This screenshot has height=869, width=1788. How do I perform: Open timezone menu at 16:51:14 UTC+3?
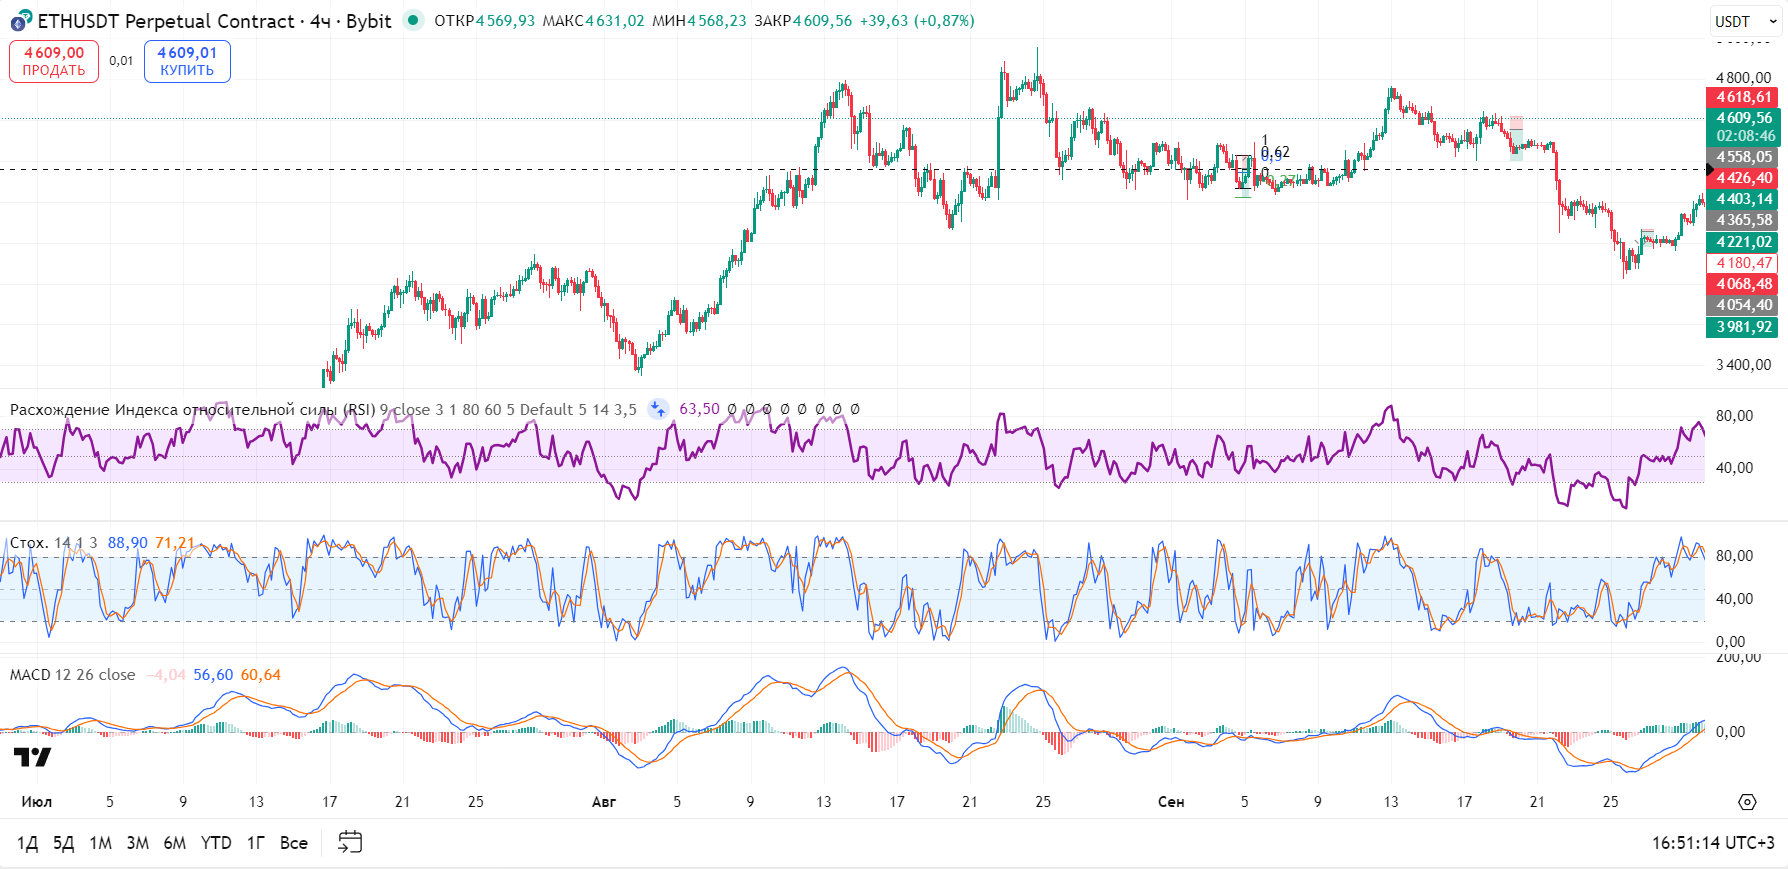click(x=1712, y=843)
